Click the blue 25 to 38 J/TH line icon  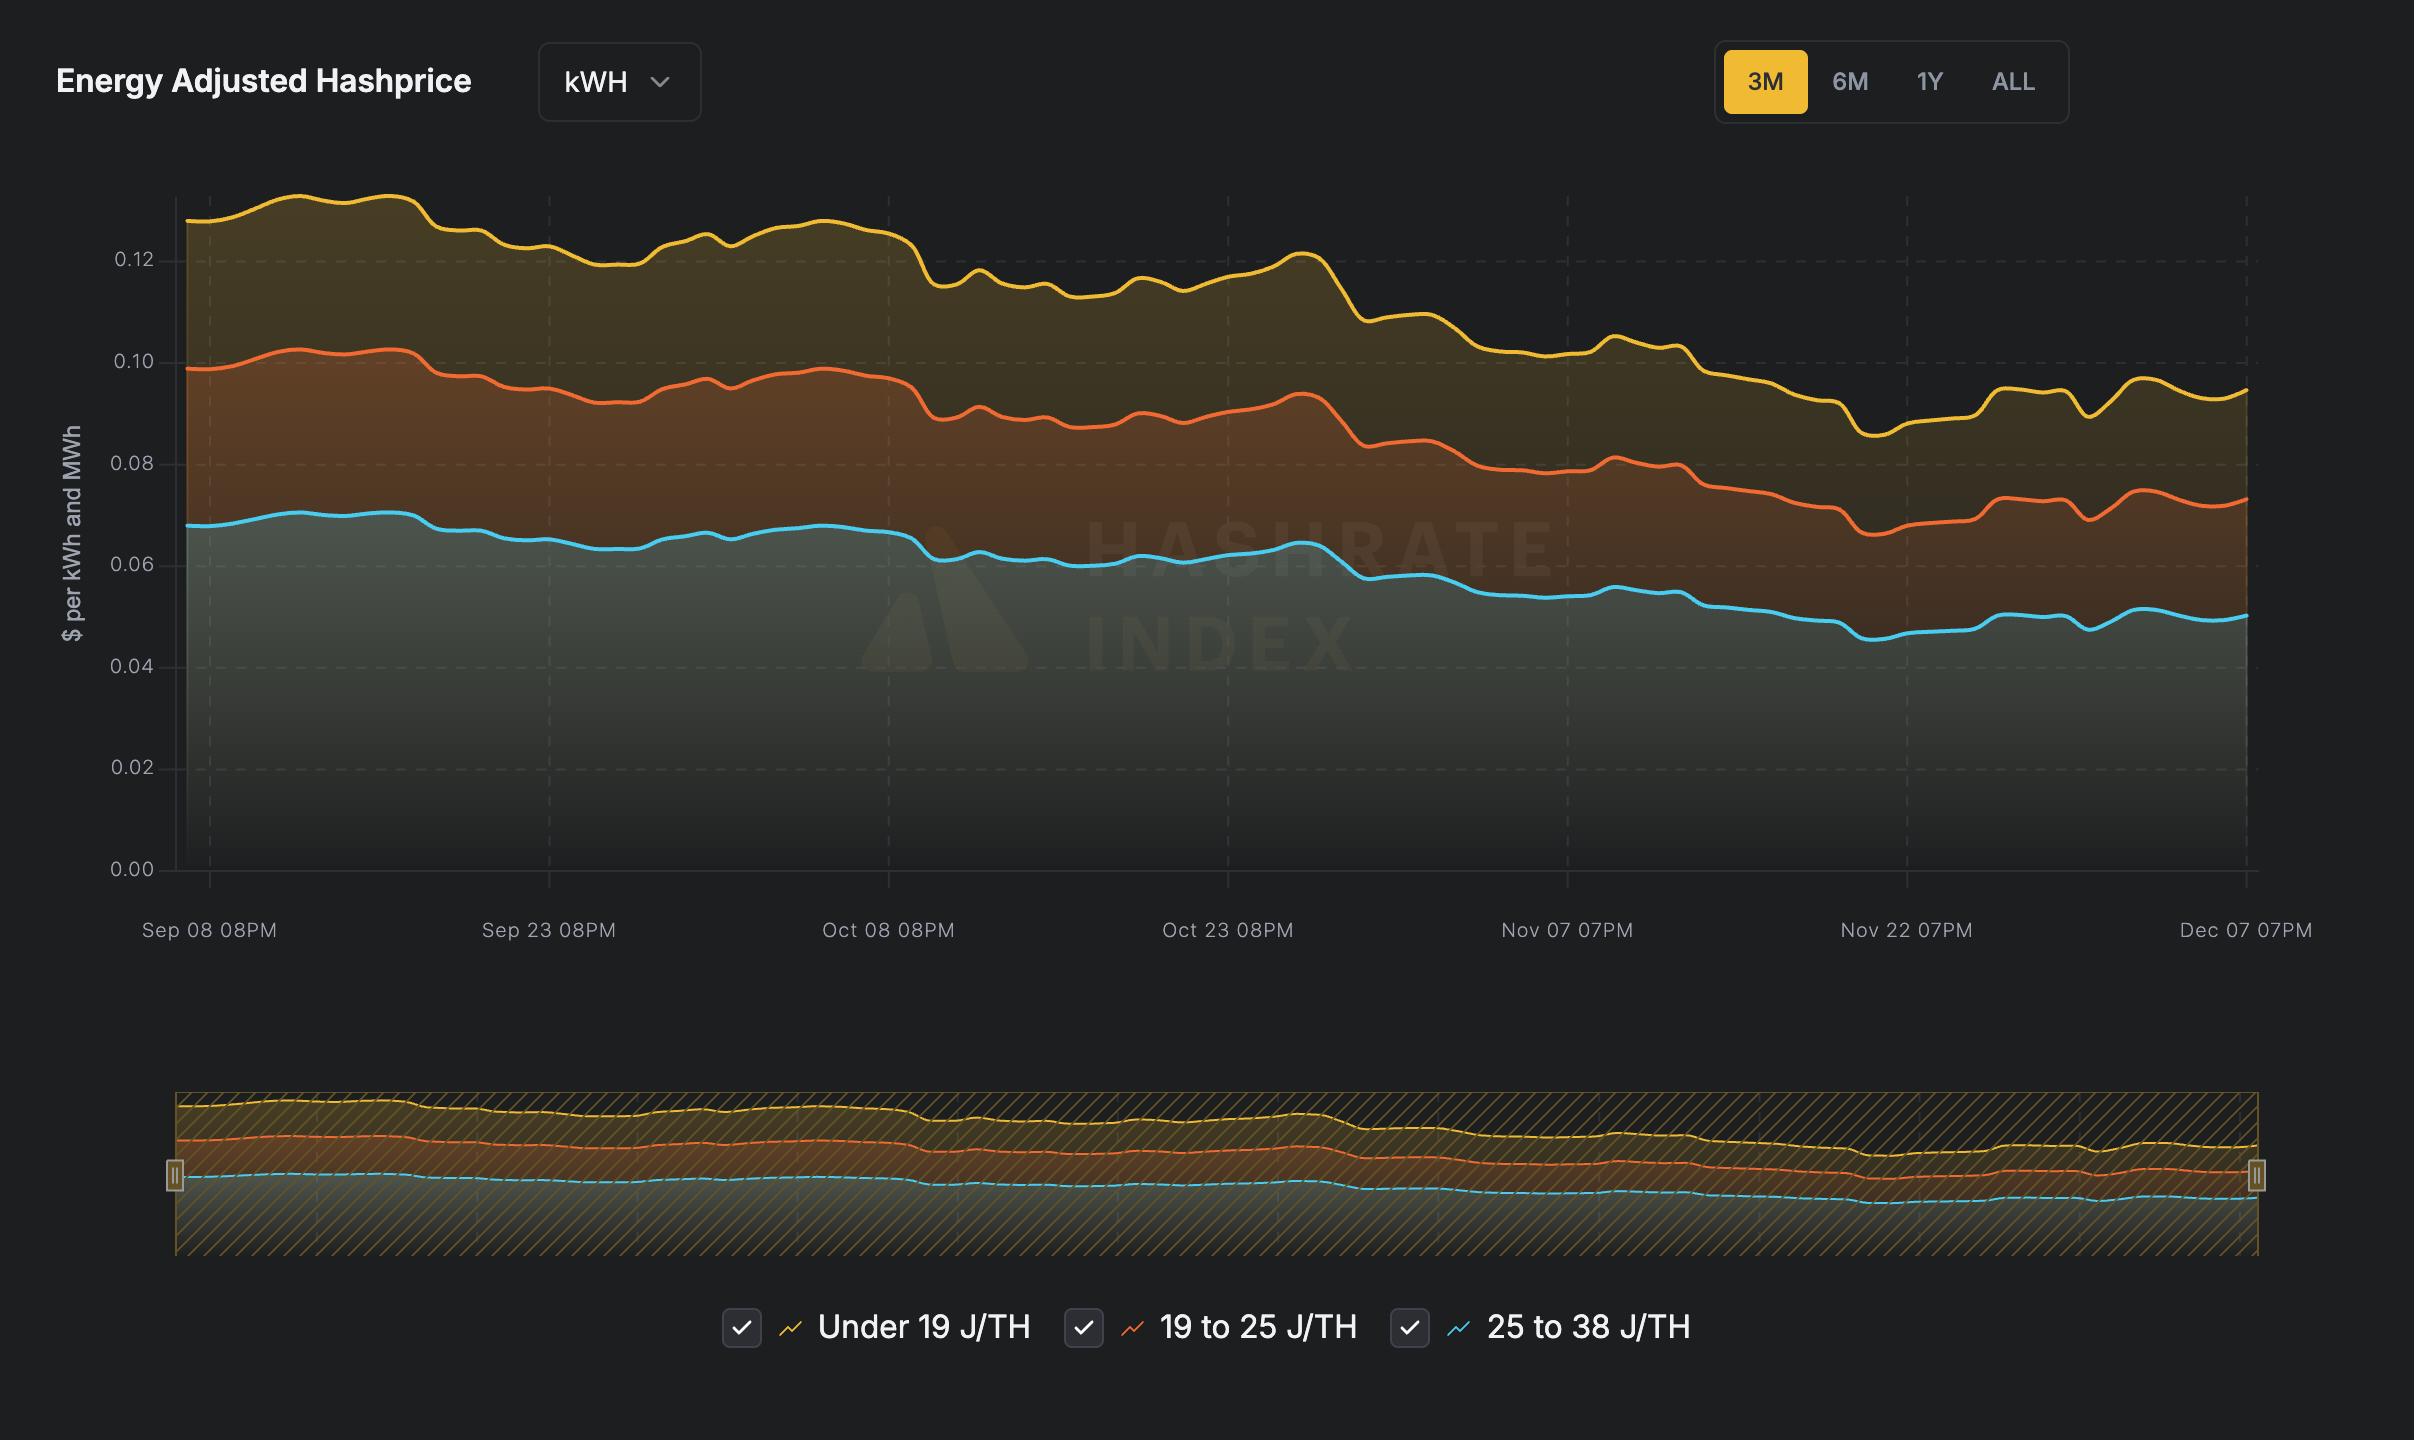(1458, 1328)
